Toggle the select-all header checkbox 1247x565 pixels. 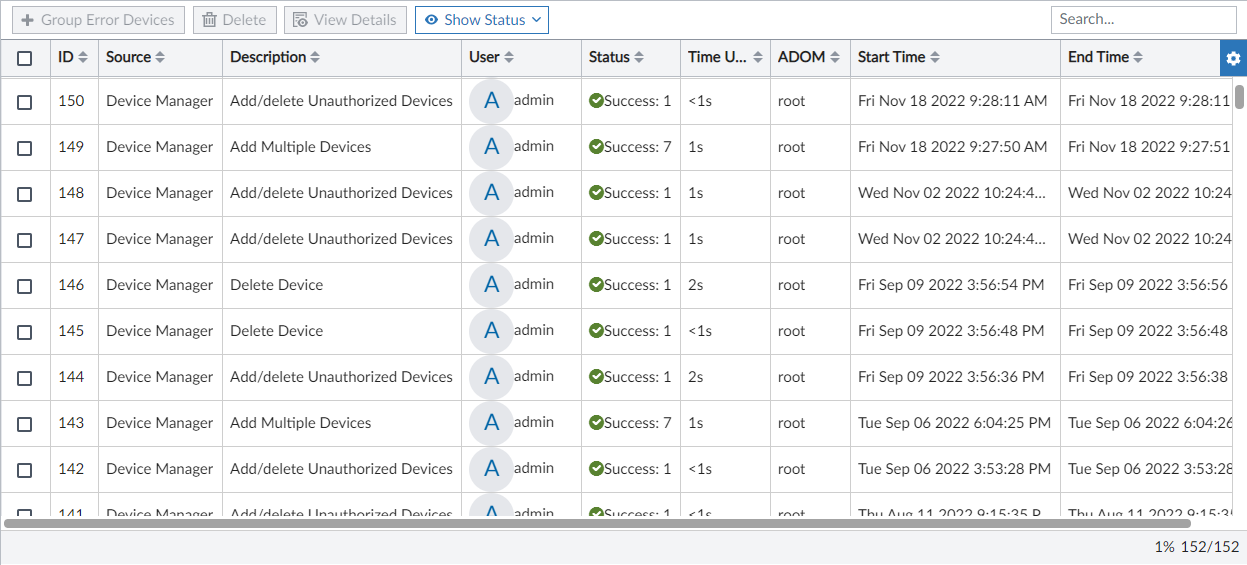coord(25,59)
